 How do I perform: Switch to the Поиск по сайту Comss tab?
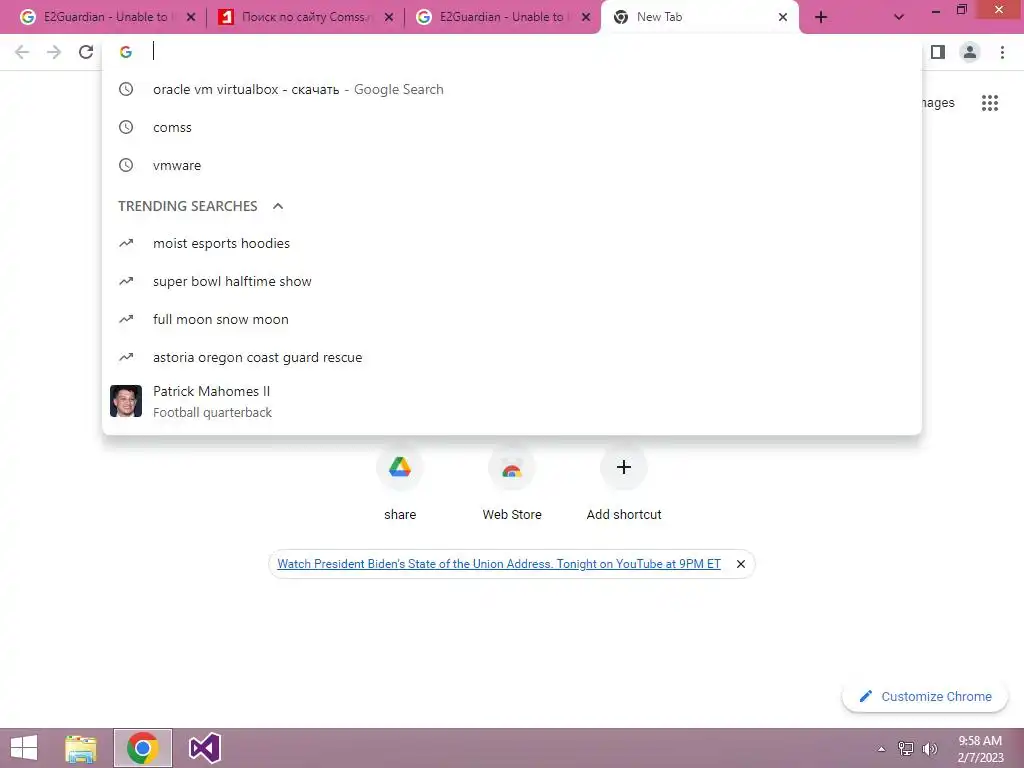point(305,17)
